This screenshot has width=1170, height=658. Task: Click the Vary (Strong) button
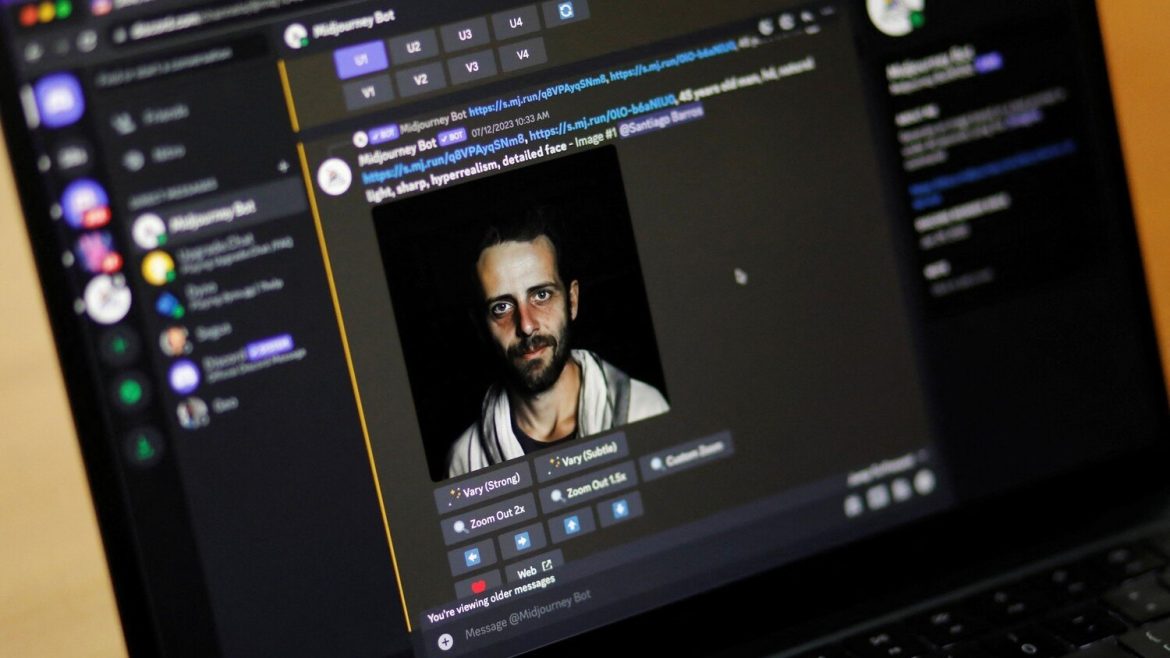click(484, 488)
